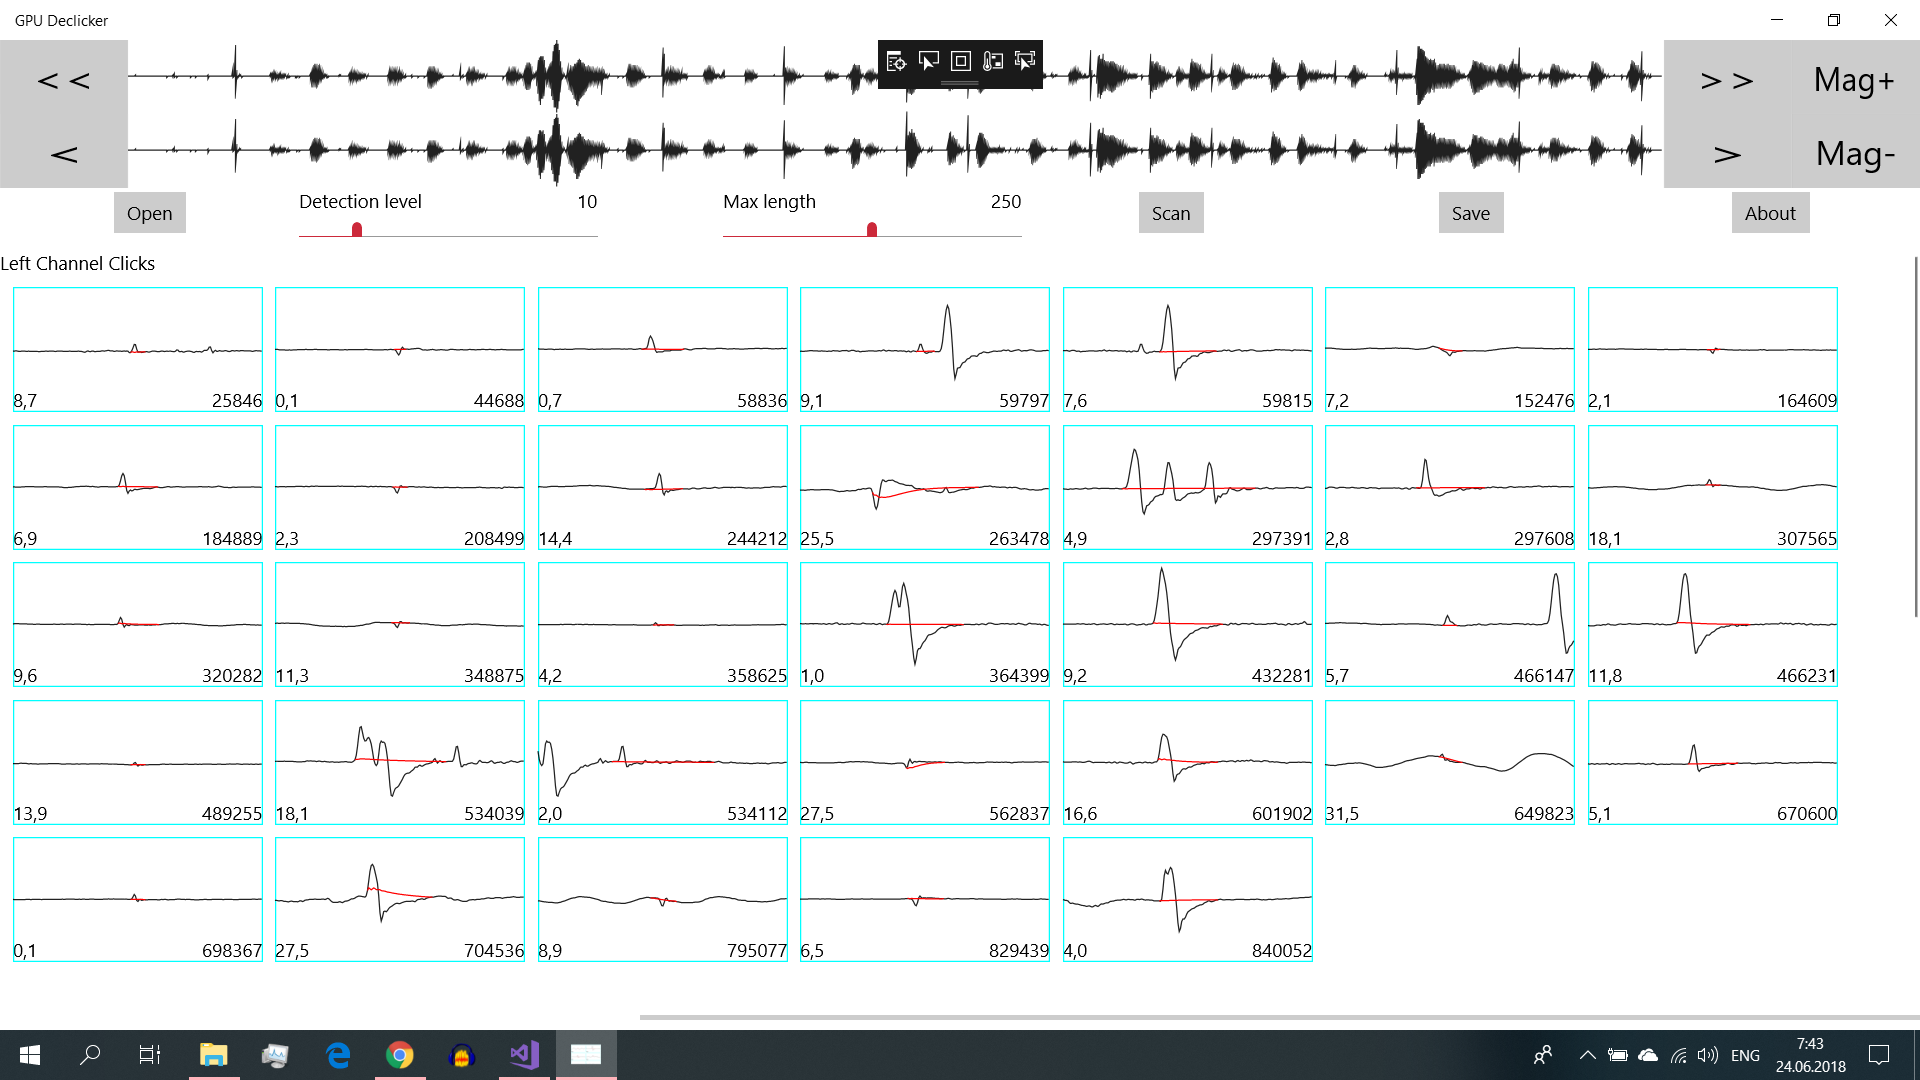This screenshot has width=1920, height=1080.
Task: Select the click thumbnail at position 297391
Action: [x=1187, y=487]
